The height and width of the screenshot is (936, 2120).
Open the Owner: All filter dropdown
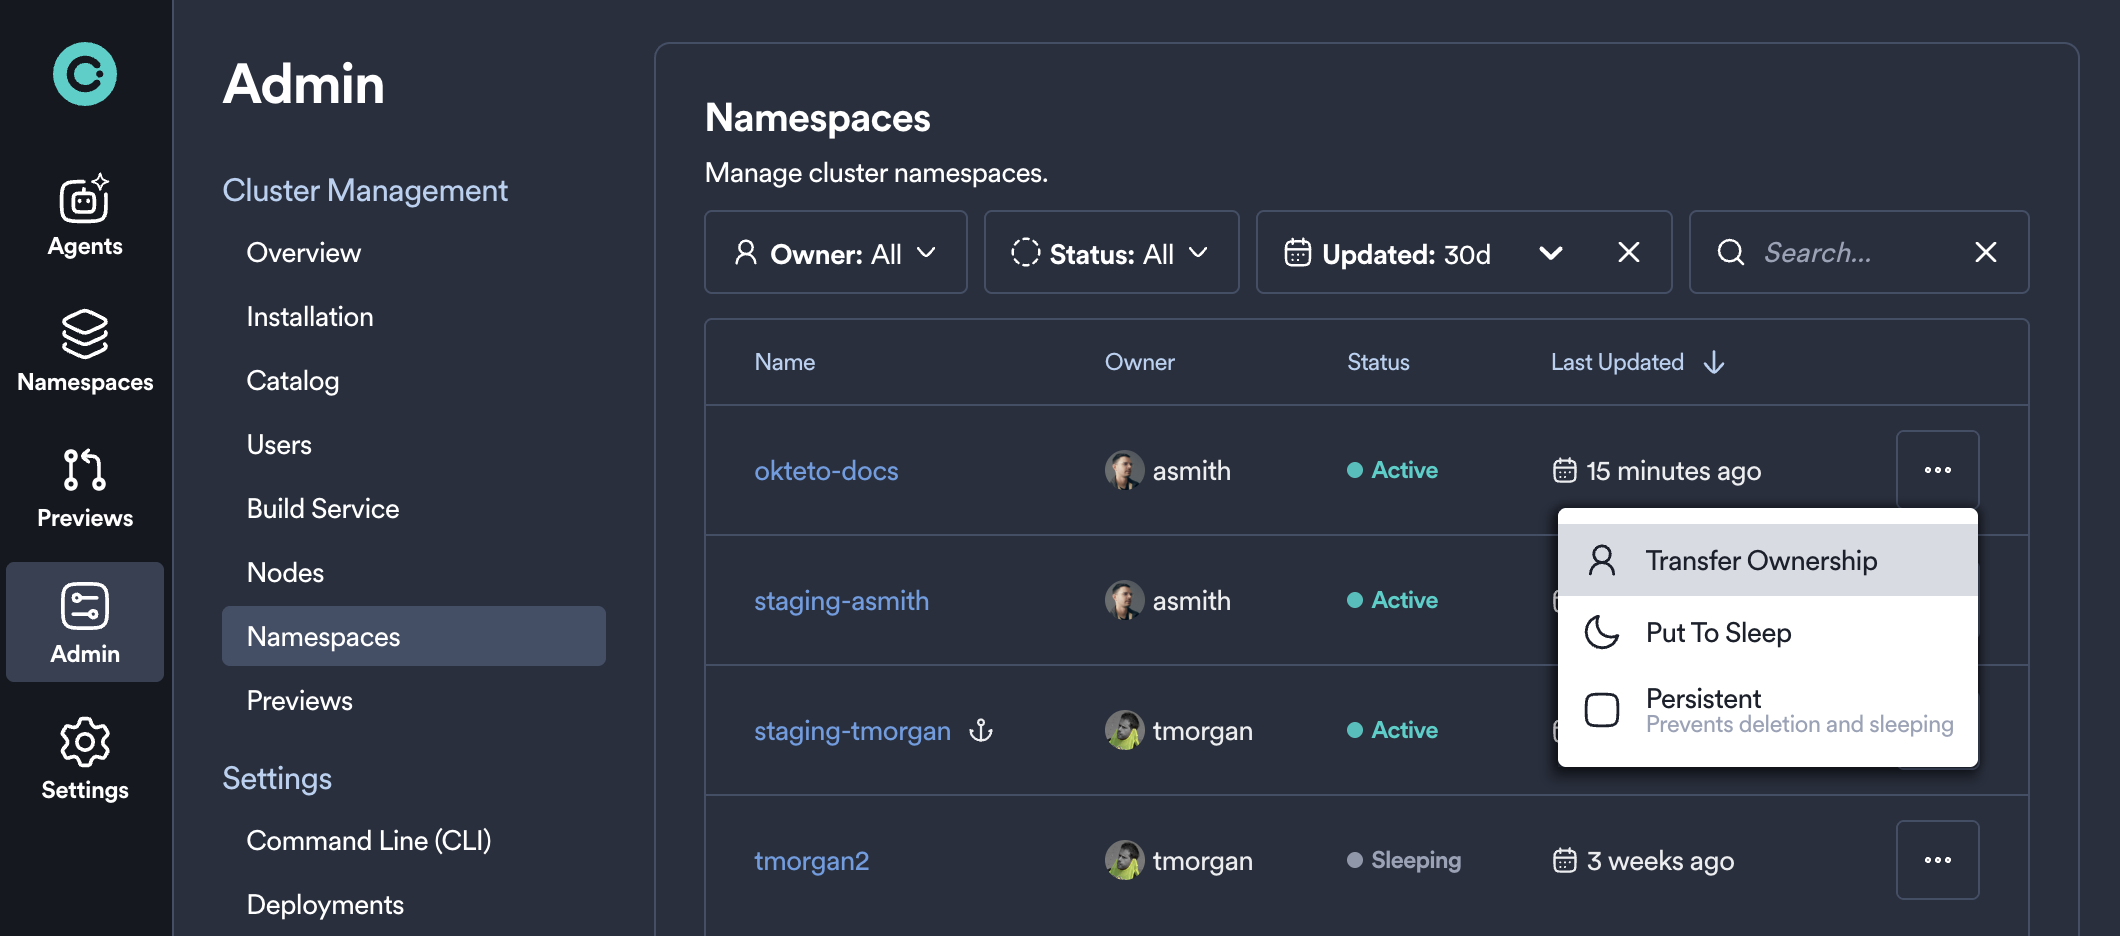click(x=836, y=253)
